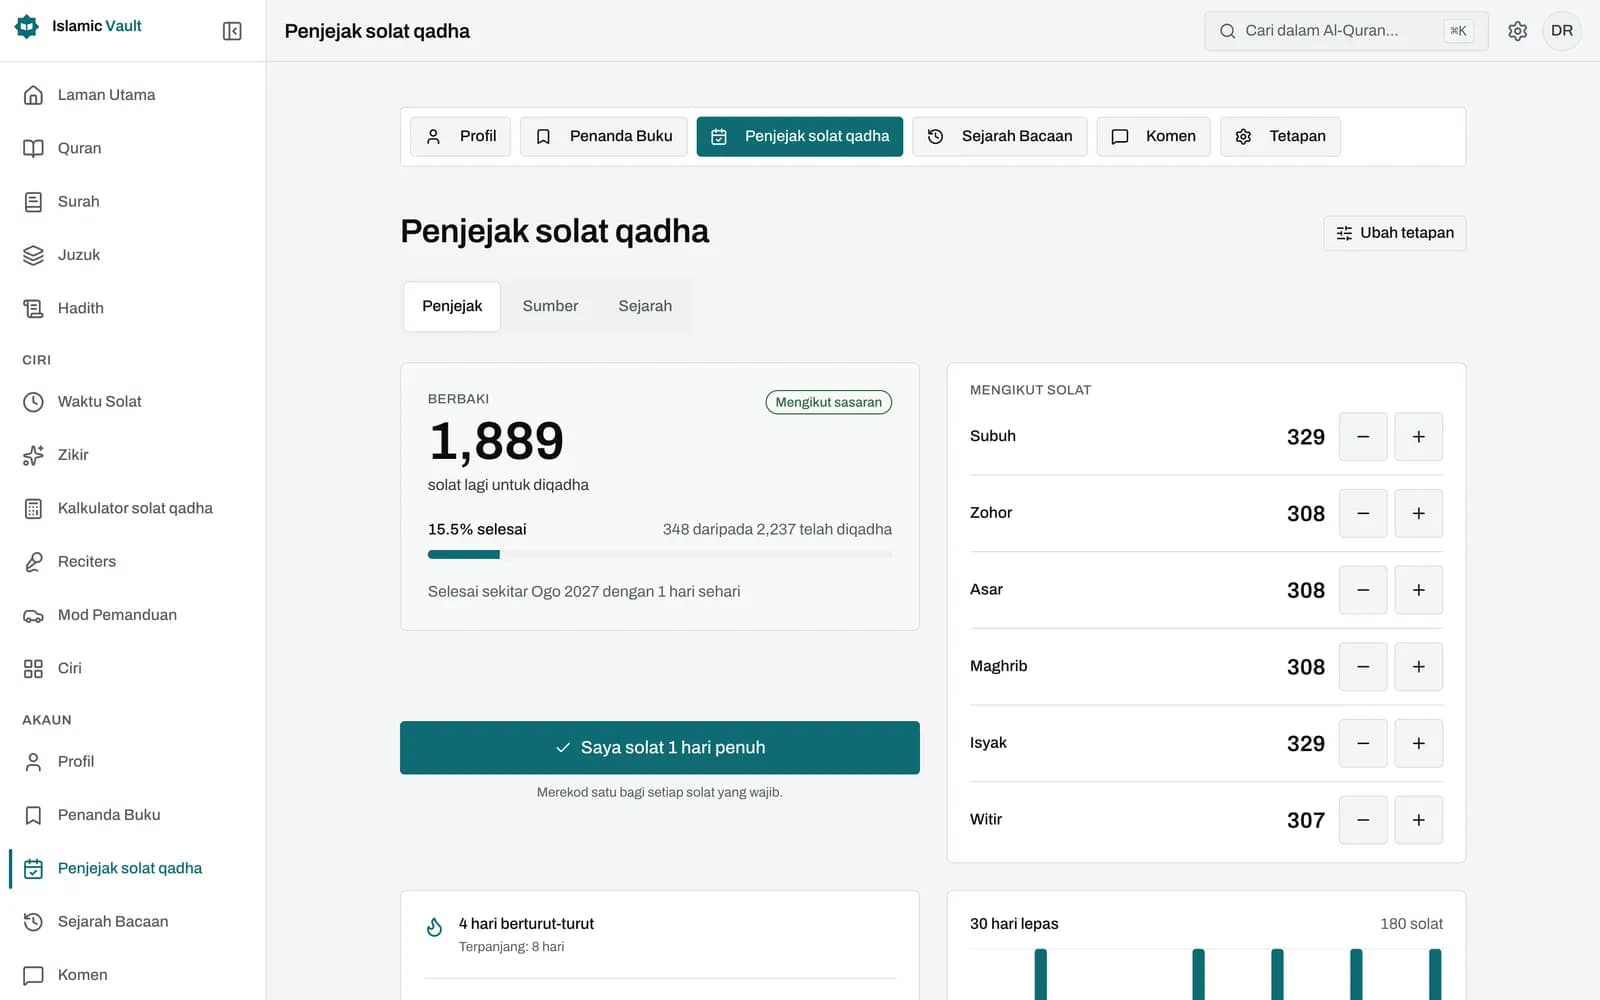Switch to the Sejarah tab
Screen dimensions: 1600x1000
click(645, 306)
